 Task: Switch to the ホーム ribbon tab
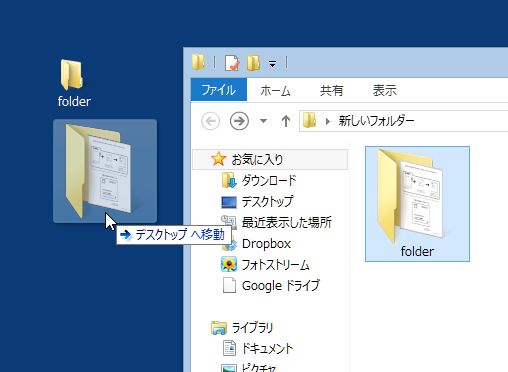coord(275,90)
